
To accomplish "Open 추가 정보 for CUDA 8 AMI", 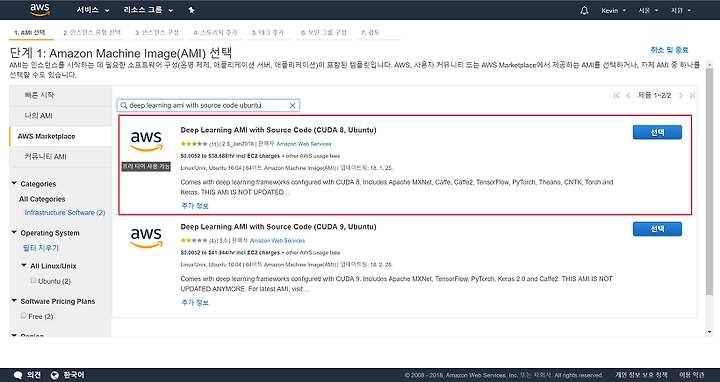I will click(195, 206).
